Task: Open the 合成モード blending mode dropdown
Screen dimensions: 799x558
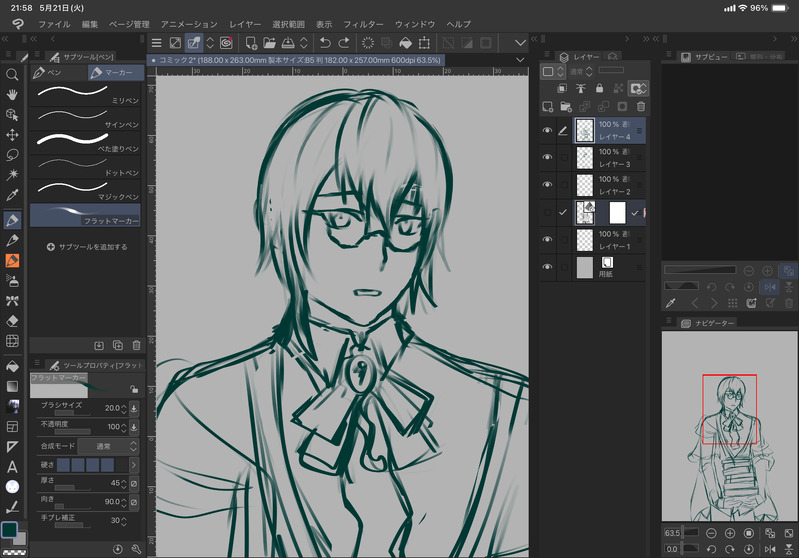Action: click(x=108, y=446)
